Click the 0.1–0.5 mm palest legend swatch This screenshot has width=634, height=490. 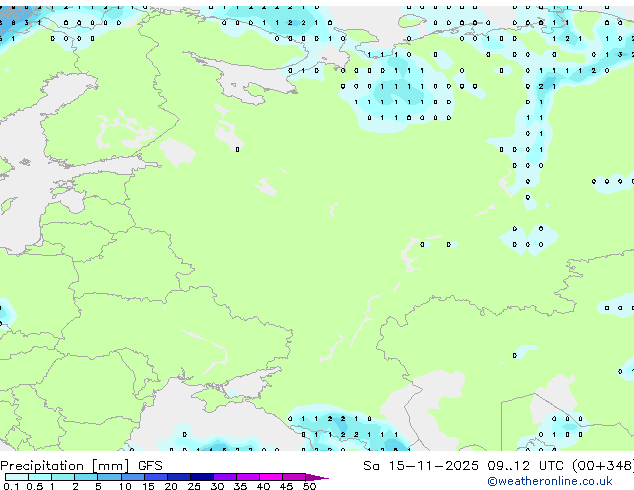pos(17,477)
